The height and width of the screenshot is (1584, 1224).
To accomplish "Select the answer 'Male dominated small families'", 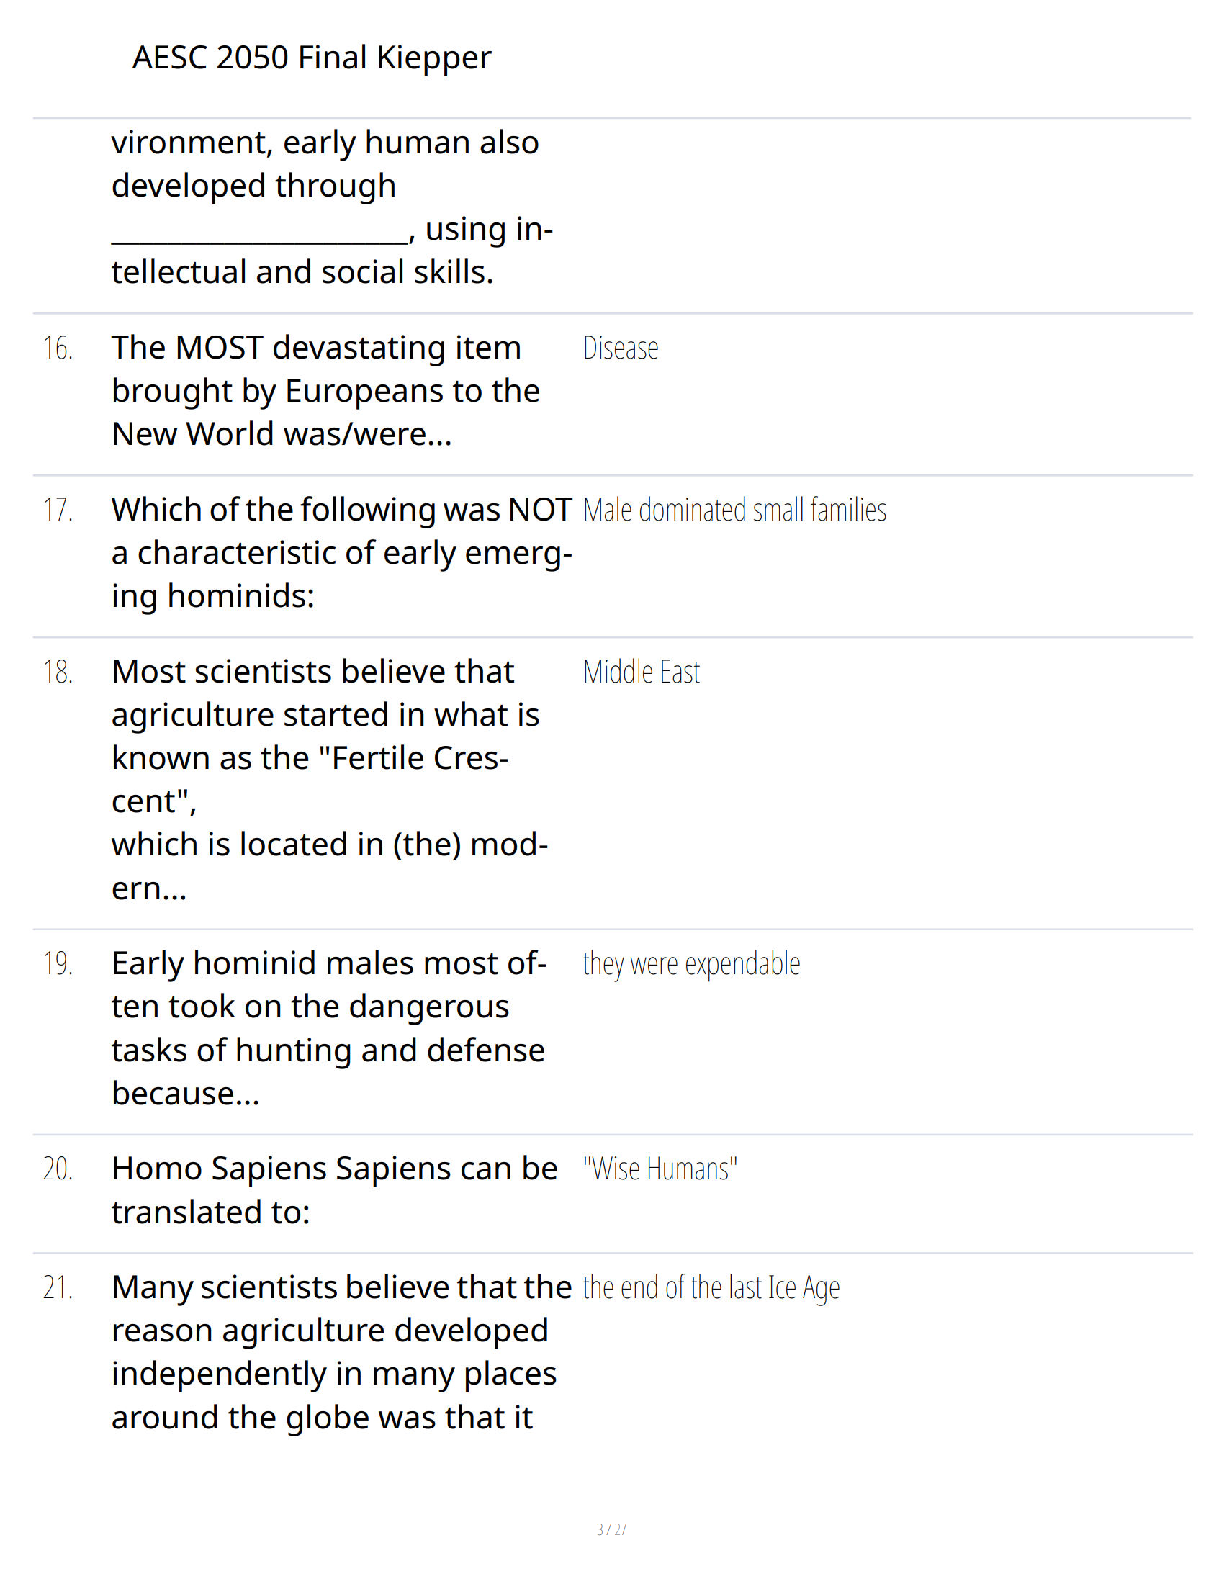I will pyautogui.click(x=735, y=511).
